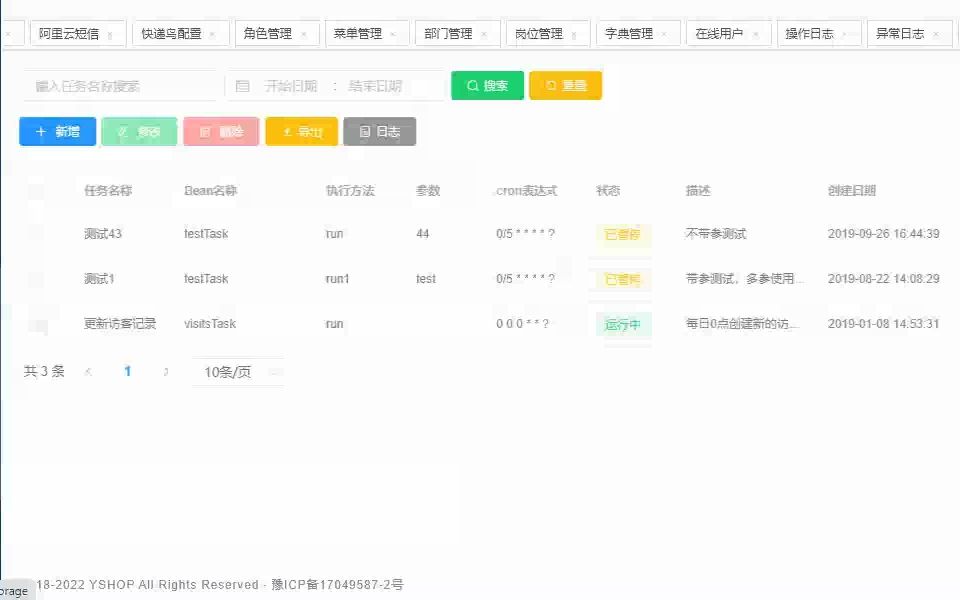Check the checkbox for 更新访客记录 row
Viewport: 960px width, 600px height.
(x=38, y=323)
